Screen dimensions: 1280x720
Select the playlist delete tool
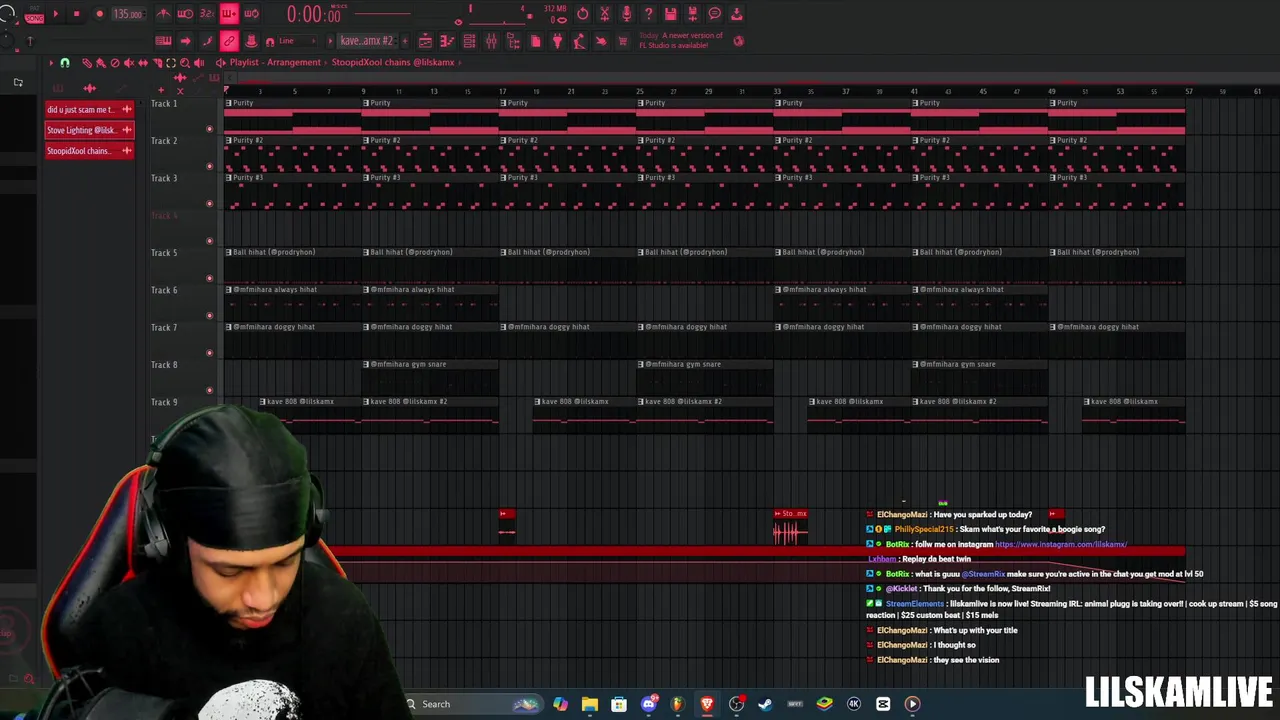click(x=115, y=63)
